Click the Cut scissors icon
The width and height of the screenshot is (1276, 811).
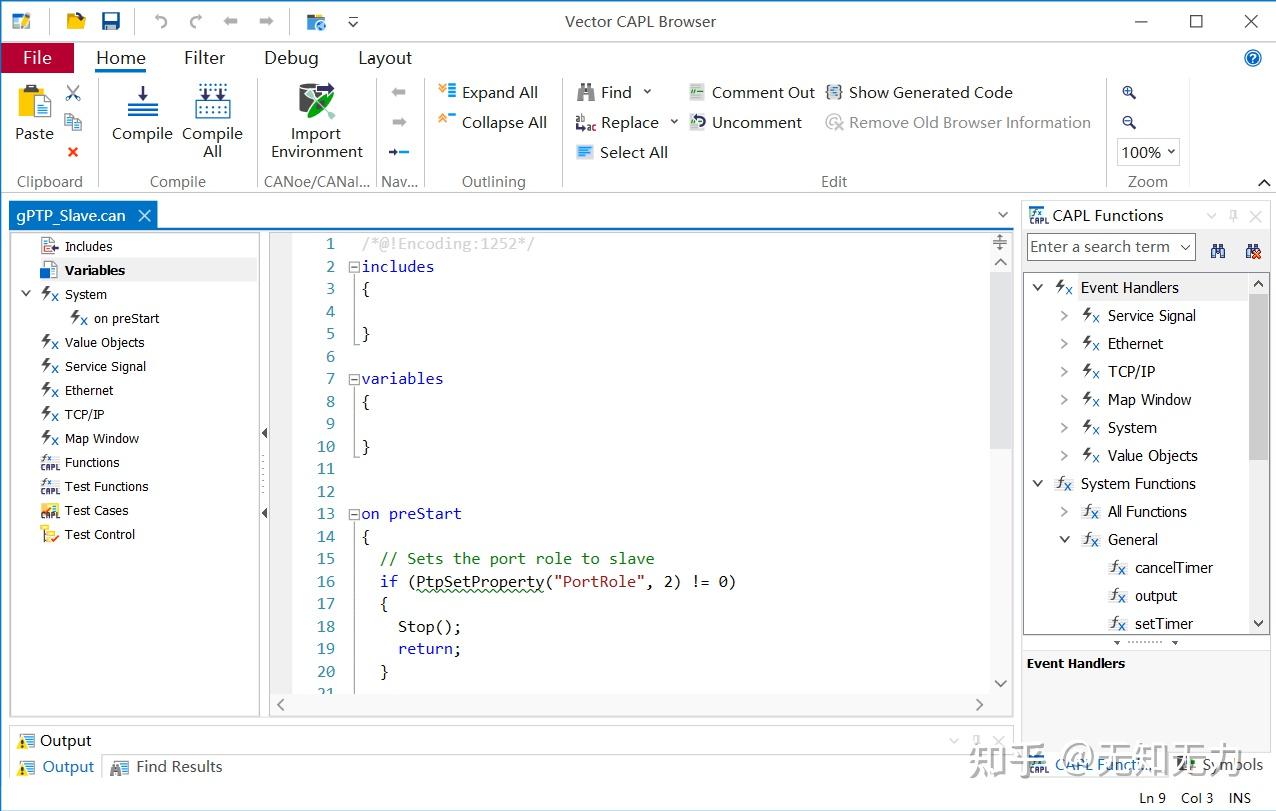tap(73, 93)
